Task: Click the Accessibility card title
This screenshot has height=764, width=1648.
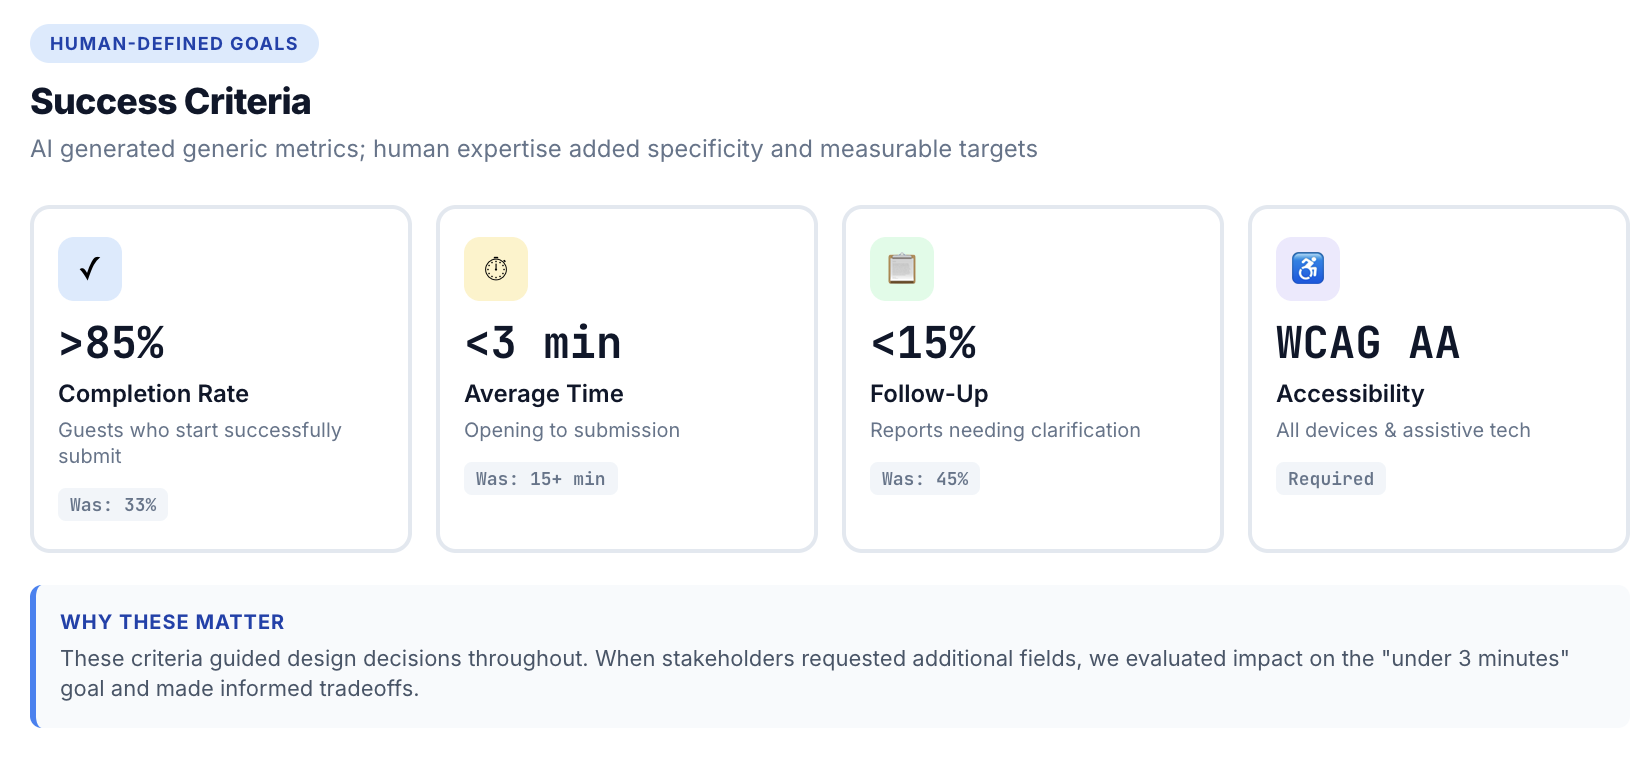Action: point(1350,394)
